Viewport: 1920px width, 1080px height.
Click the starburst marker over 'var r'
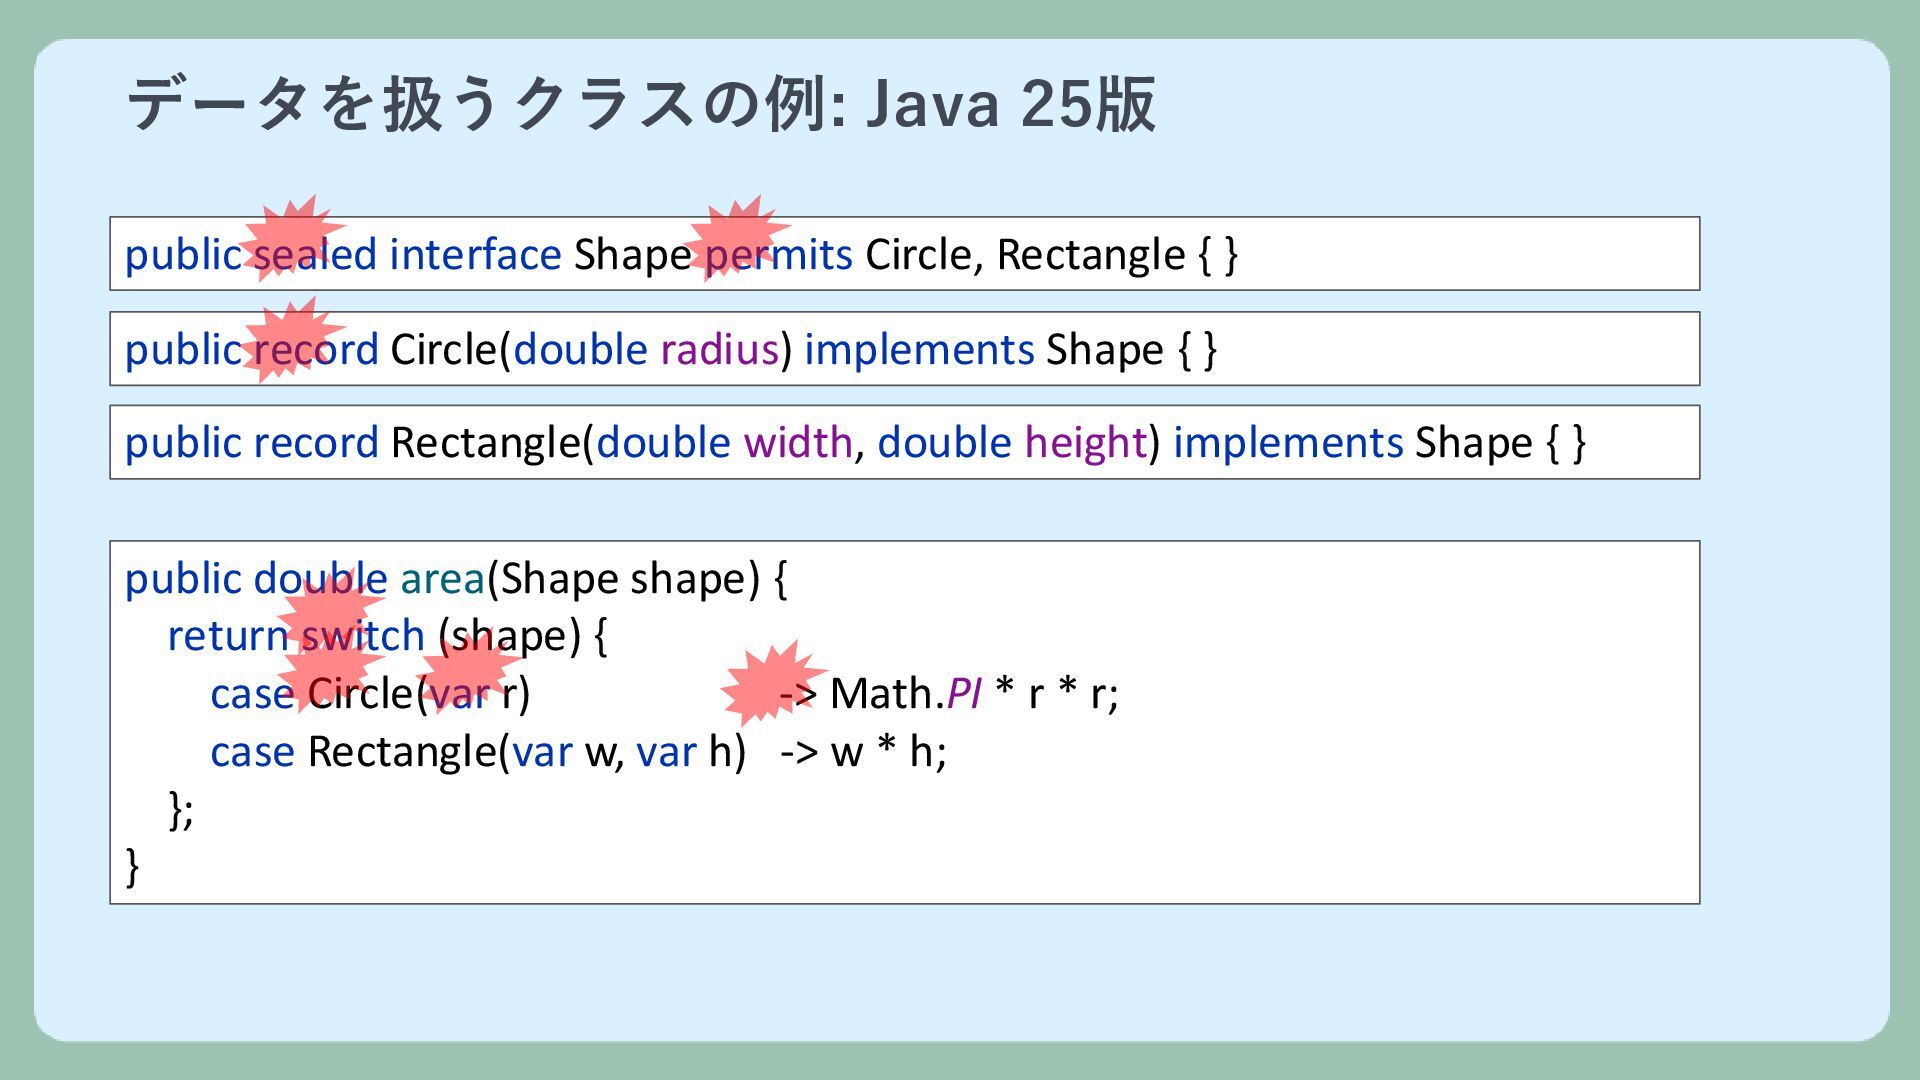coord(466,668)
